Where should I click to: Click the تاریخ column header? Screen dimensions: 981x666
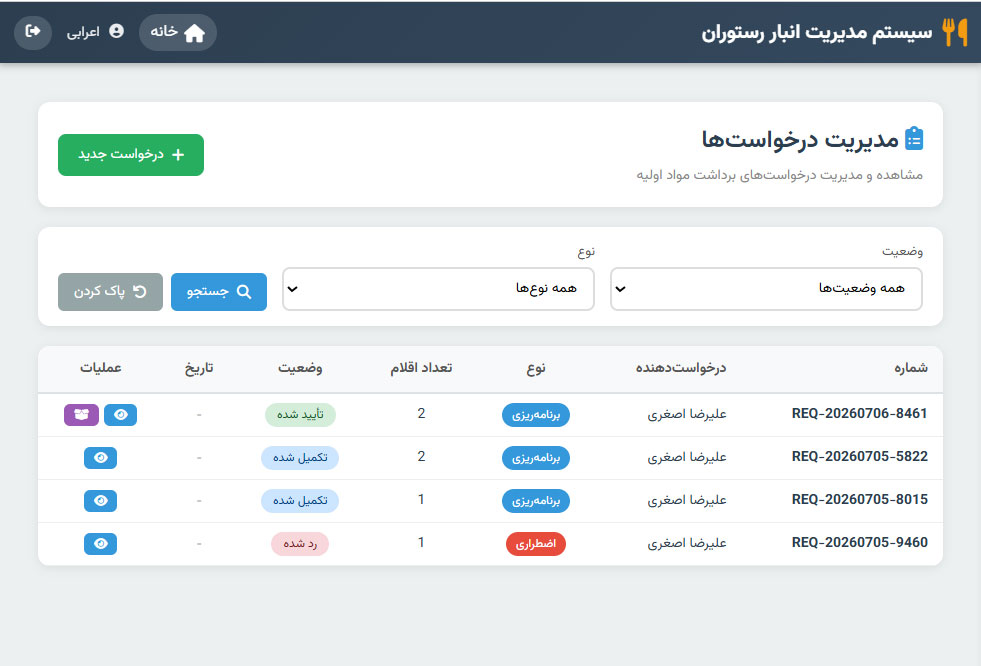[199, 368]
